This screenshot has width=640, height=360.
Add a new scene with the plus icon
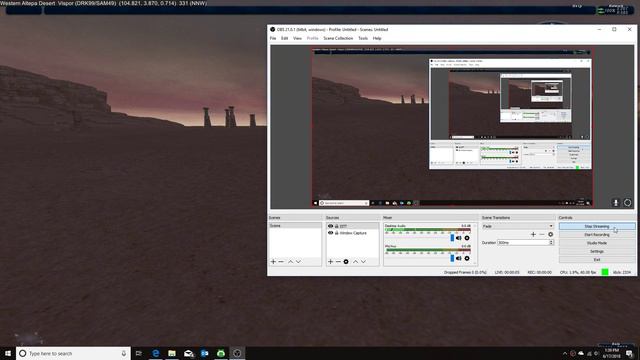tap(273, 262)
